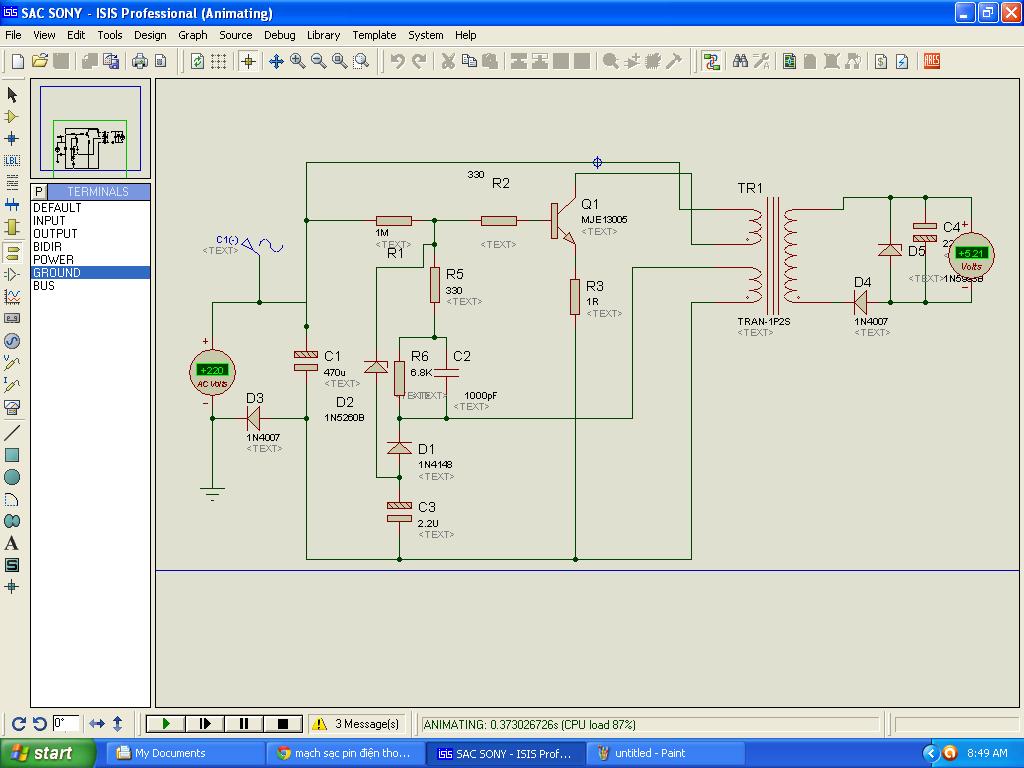The height and width of the screenshot is (768, 1024).
Task: Click the rotation angle input field
Action: 66,723
